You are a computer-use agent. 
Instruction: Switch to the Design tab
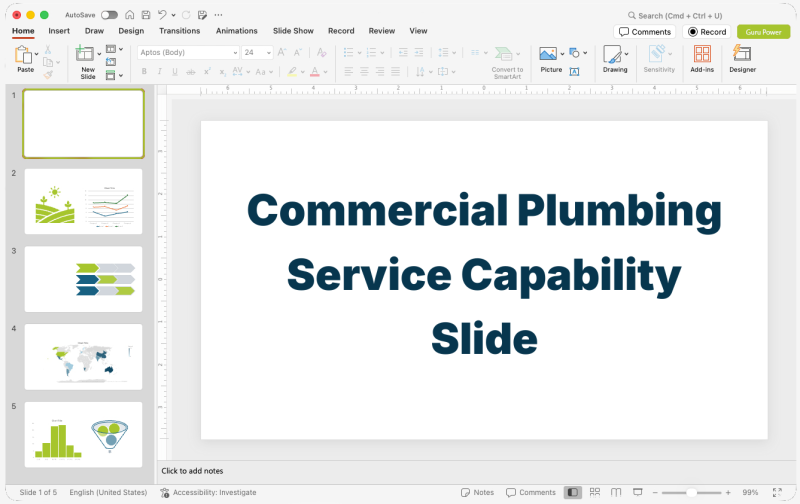point(131,31)
